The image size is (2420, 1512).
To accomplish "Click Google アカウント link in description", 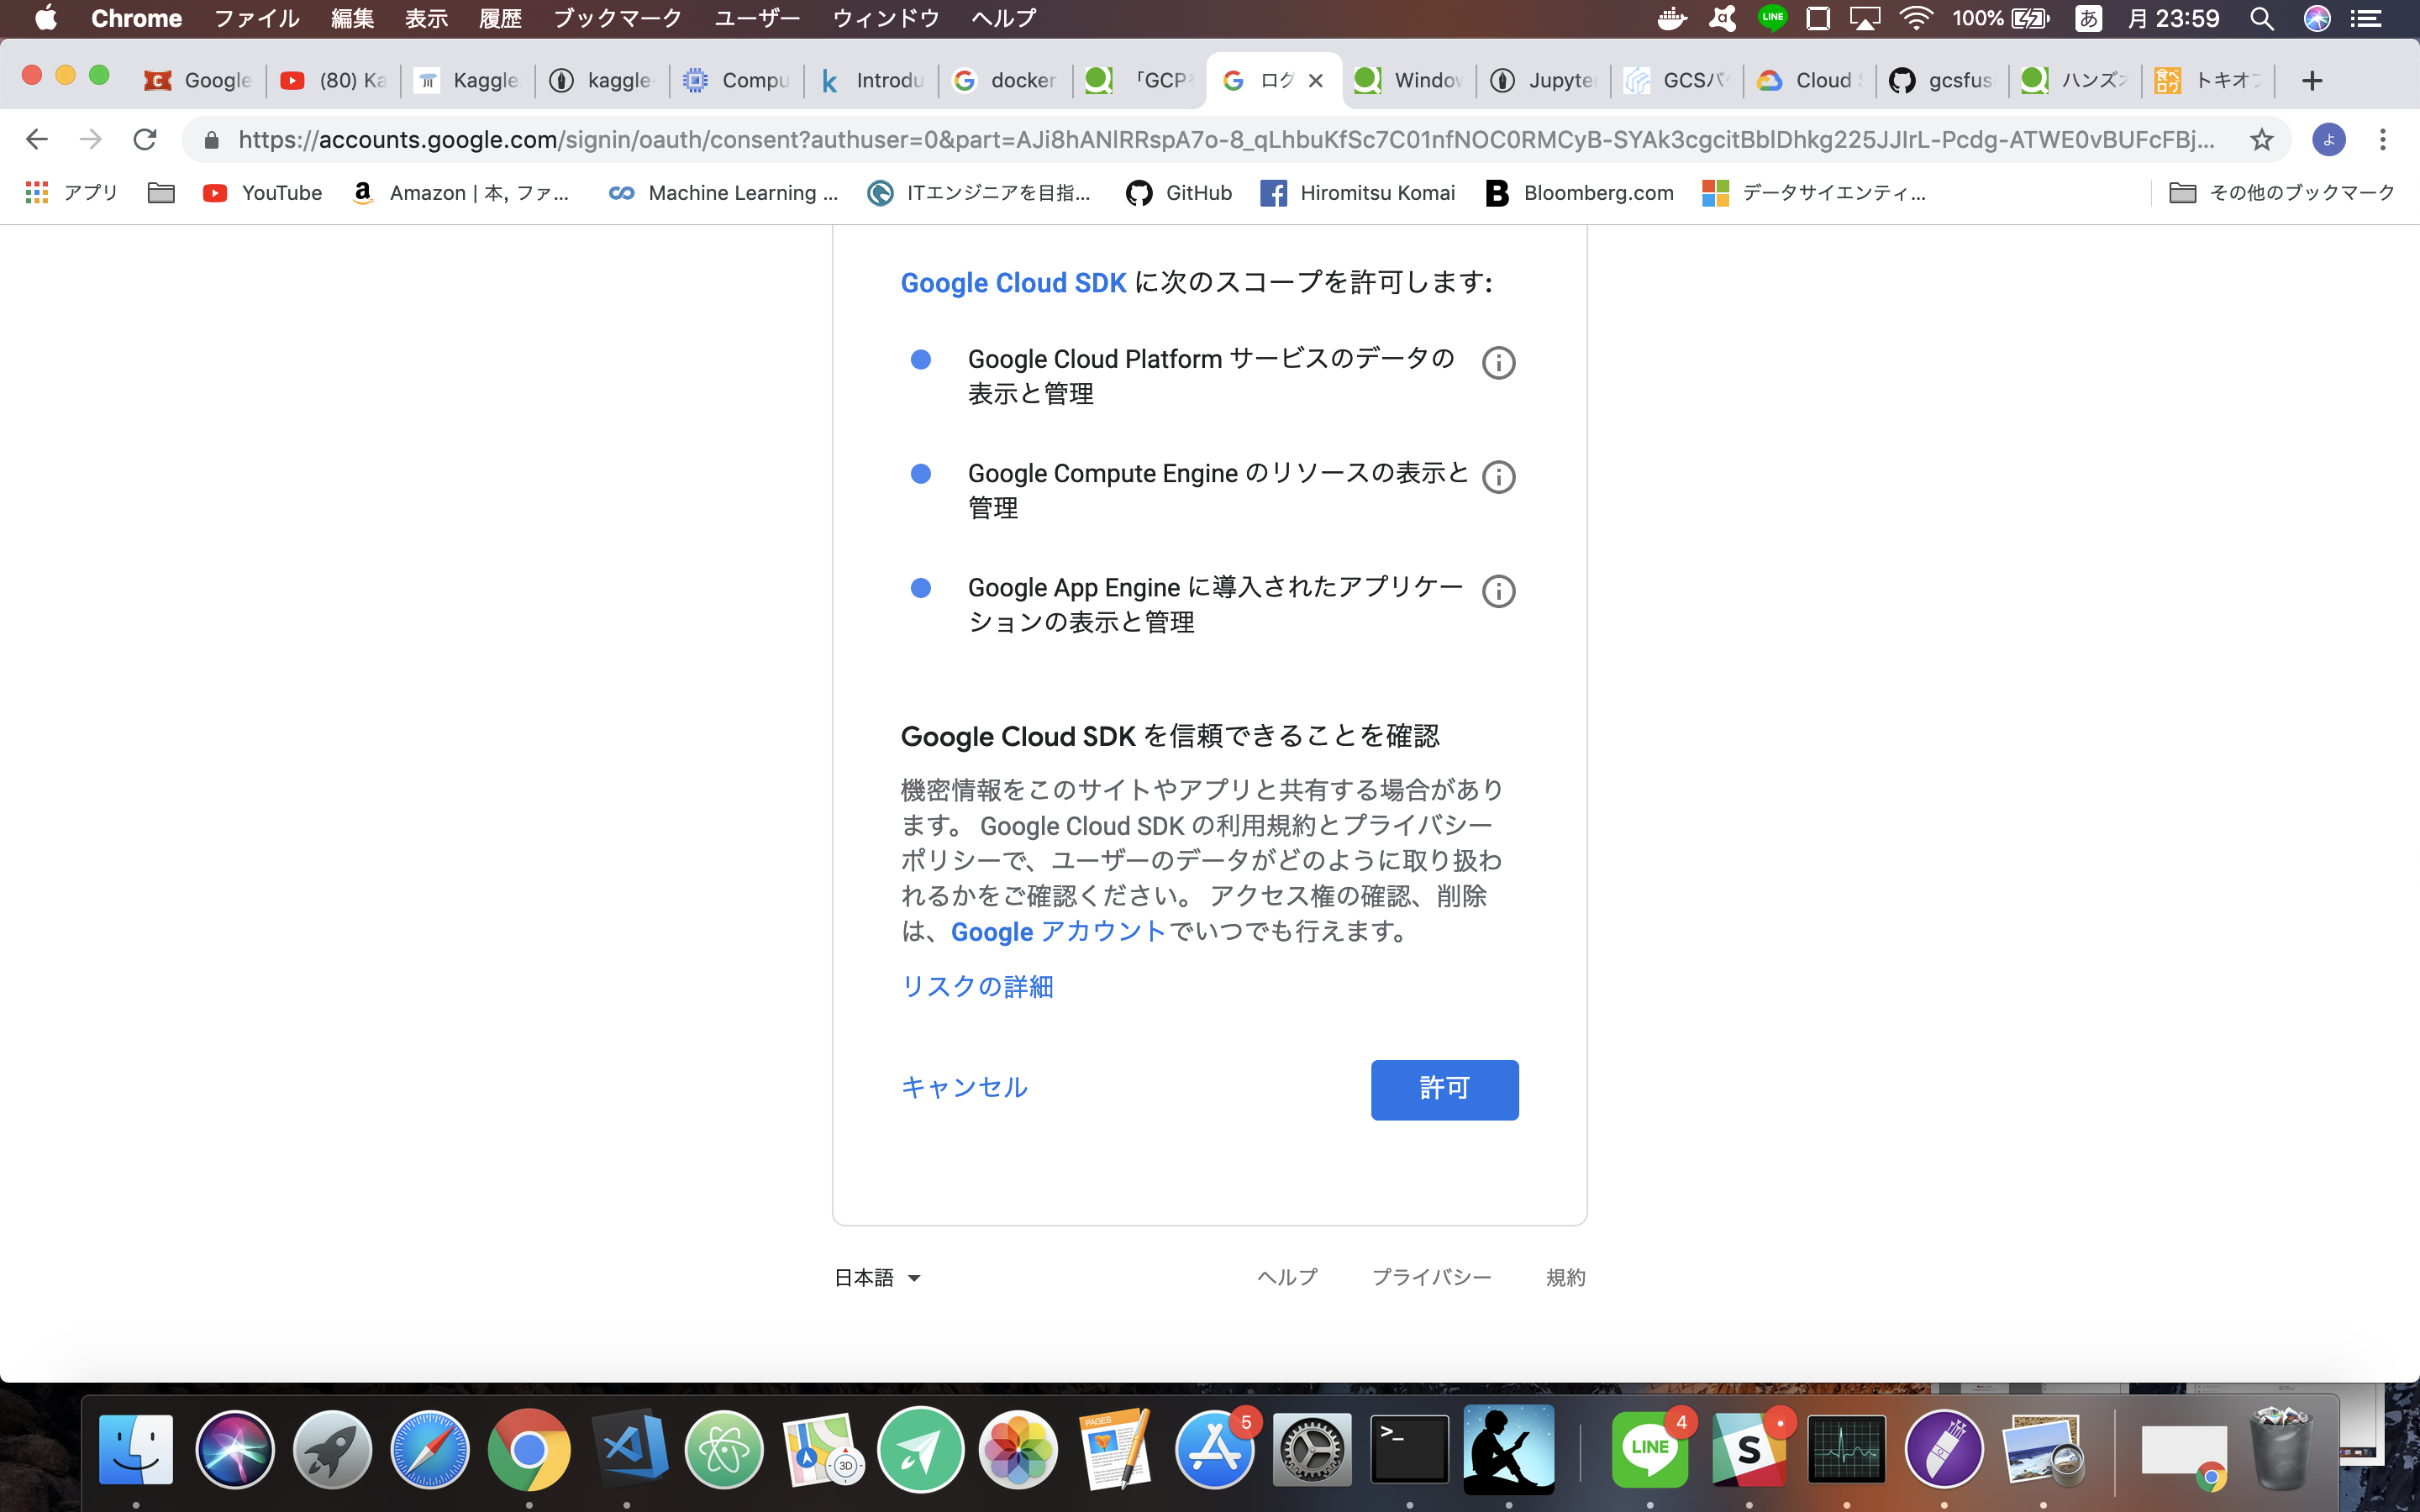I will (1060, 930).
